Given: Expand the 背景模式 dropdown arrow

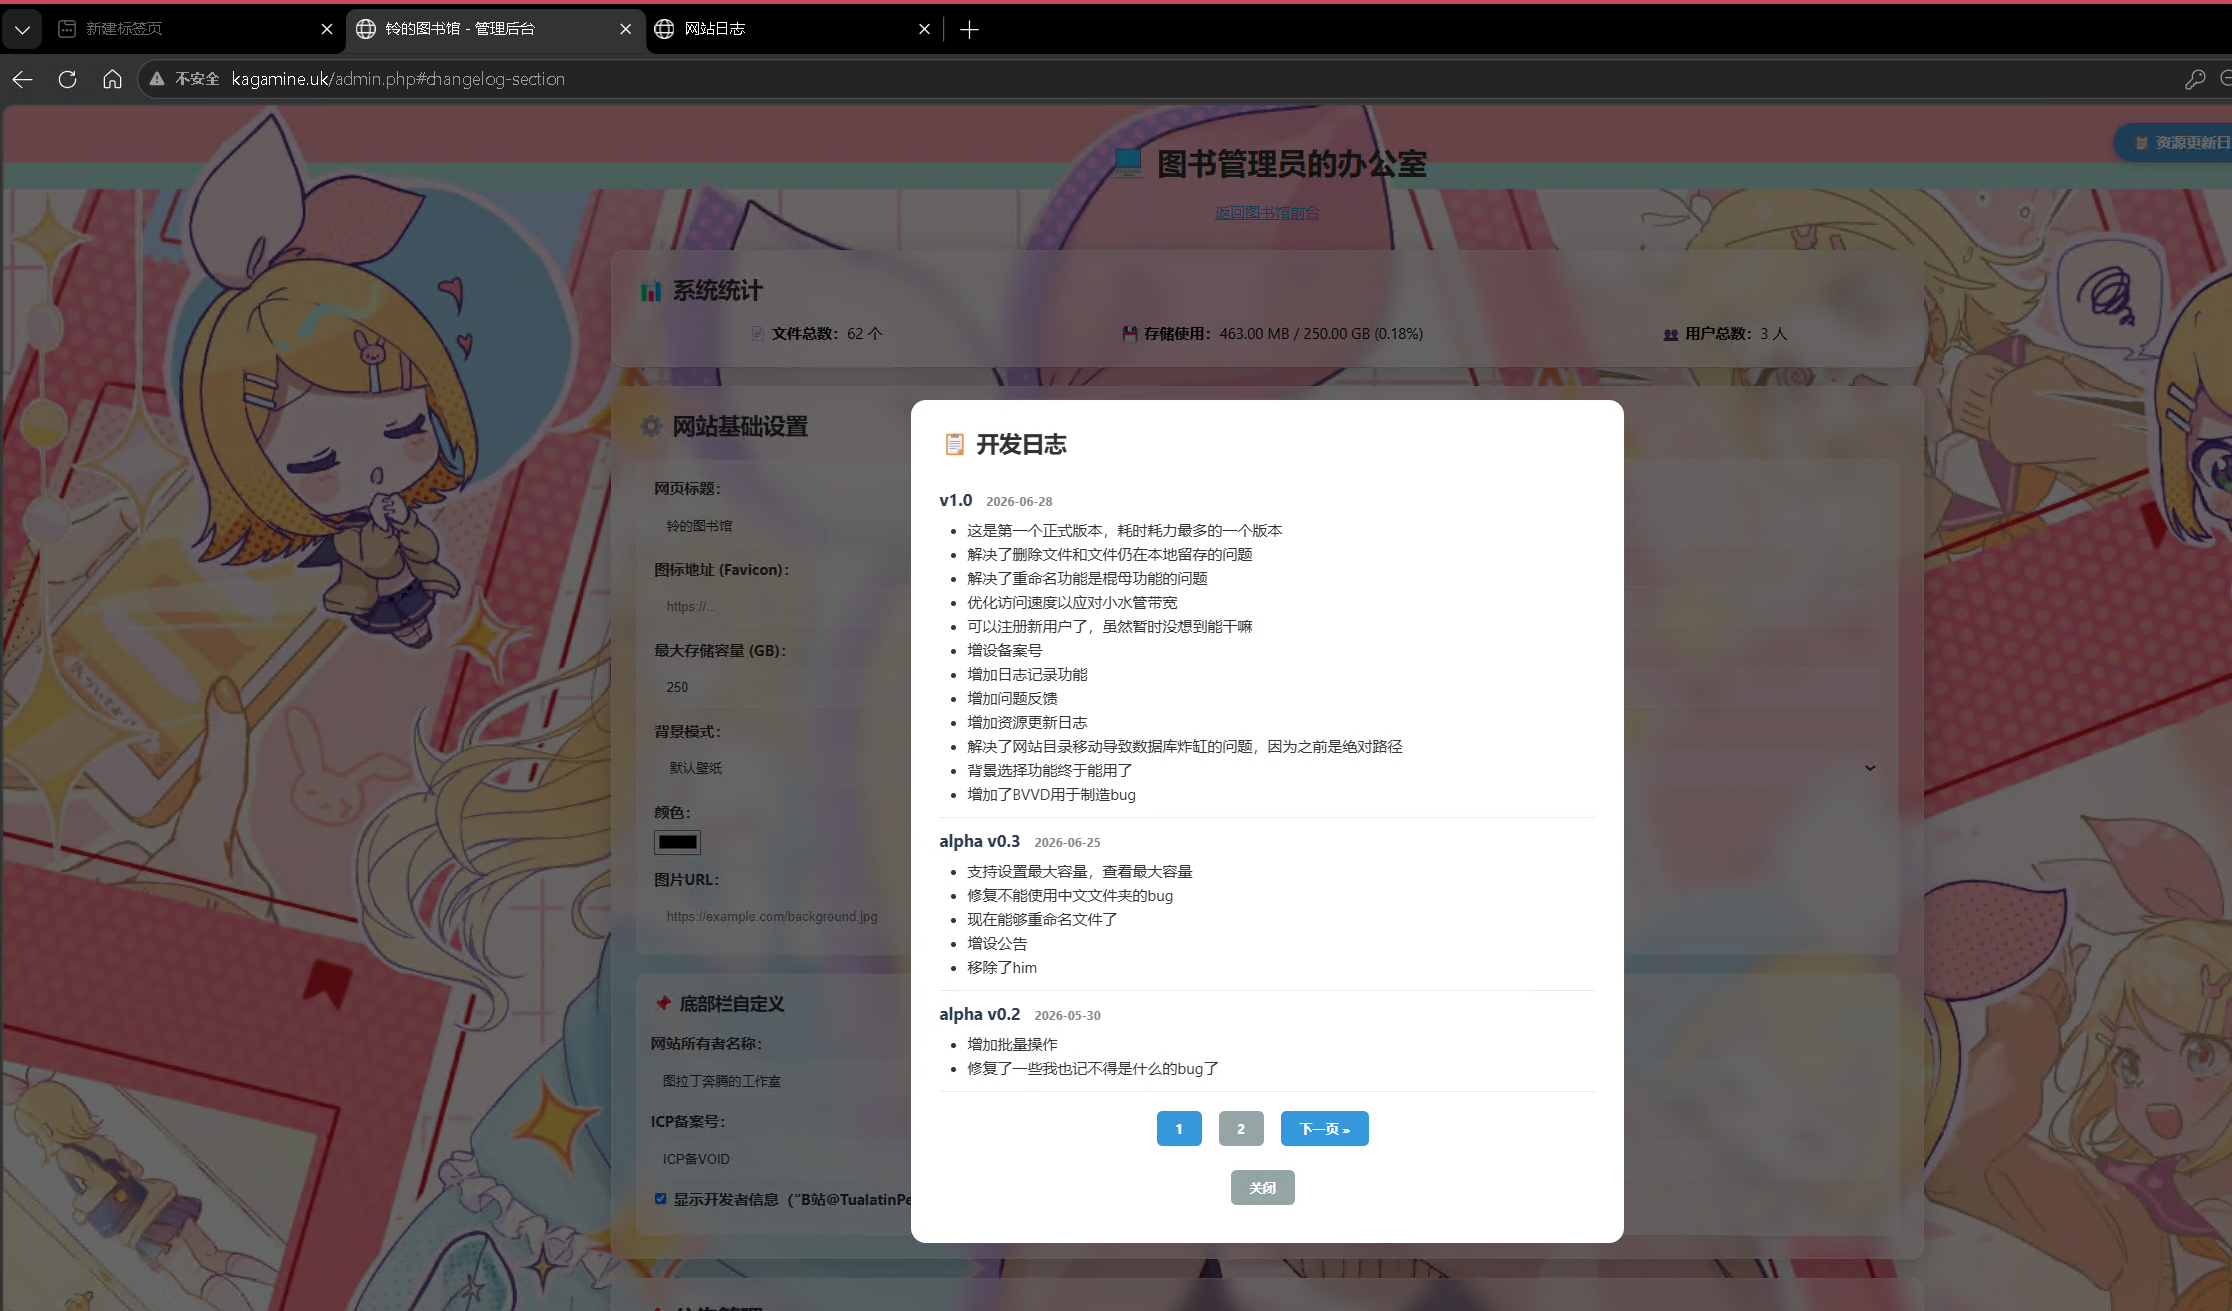Looking at the screenshot, I should tap(1870, 768).
